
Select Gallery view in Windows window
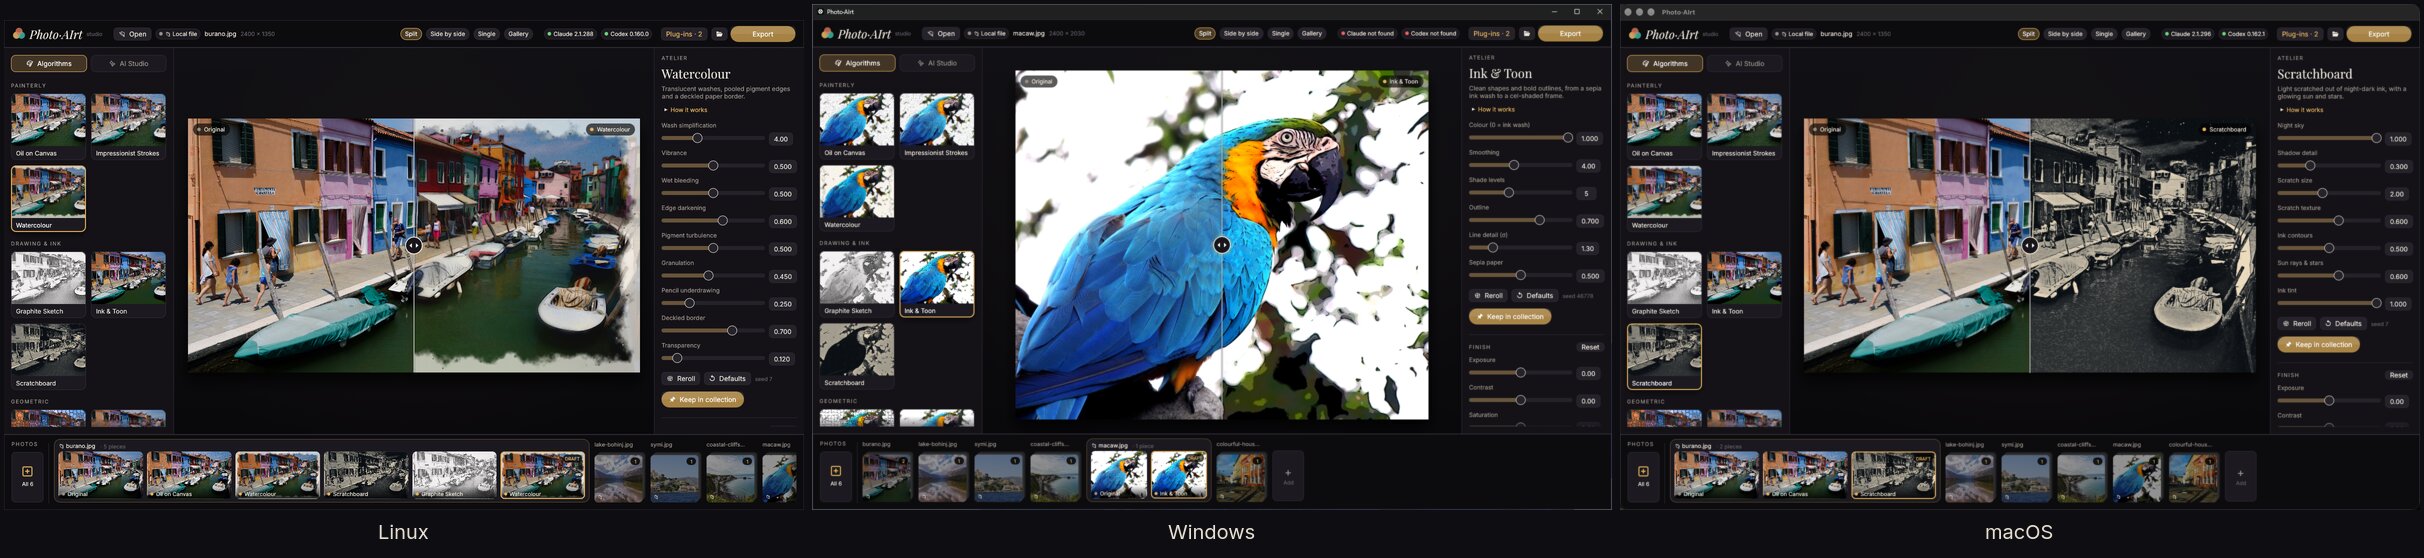click(1312, 33)
